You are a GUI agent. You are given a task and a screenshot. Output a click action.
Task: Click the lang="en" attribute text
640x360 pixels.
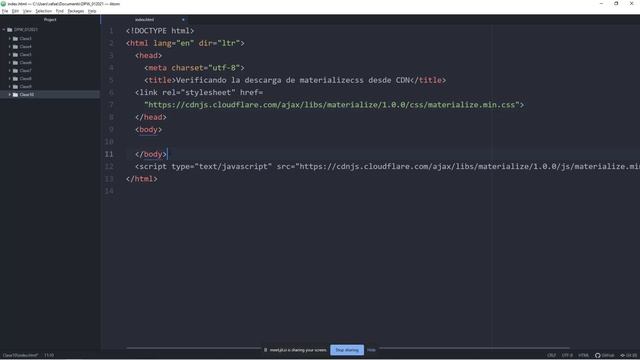click(173, 43)
